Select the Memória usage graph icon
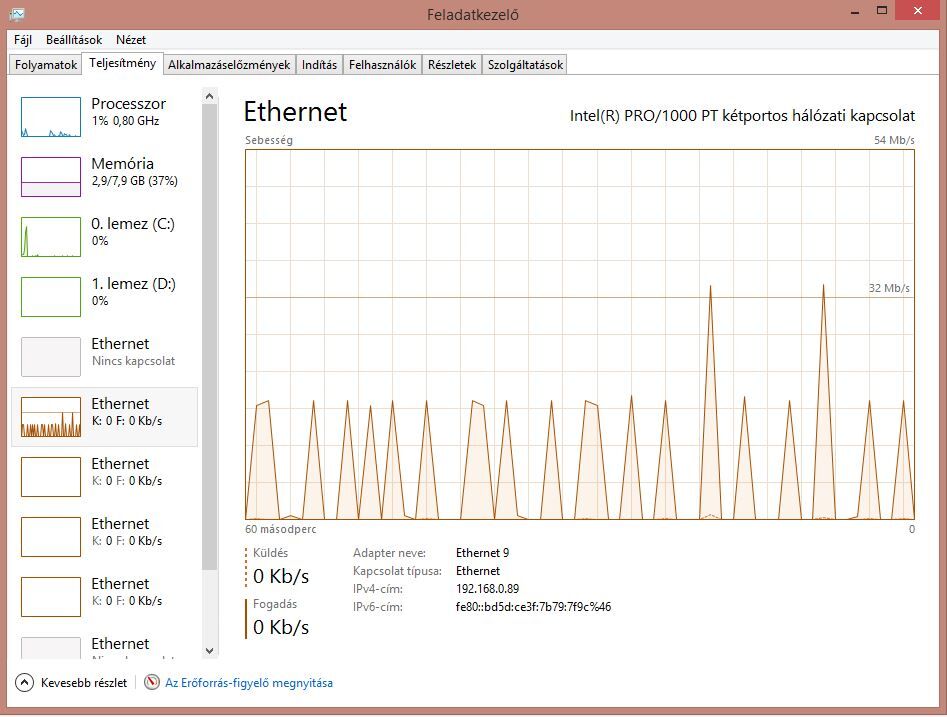 pyautogui.click(x=51, y=177)
